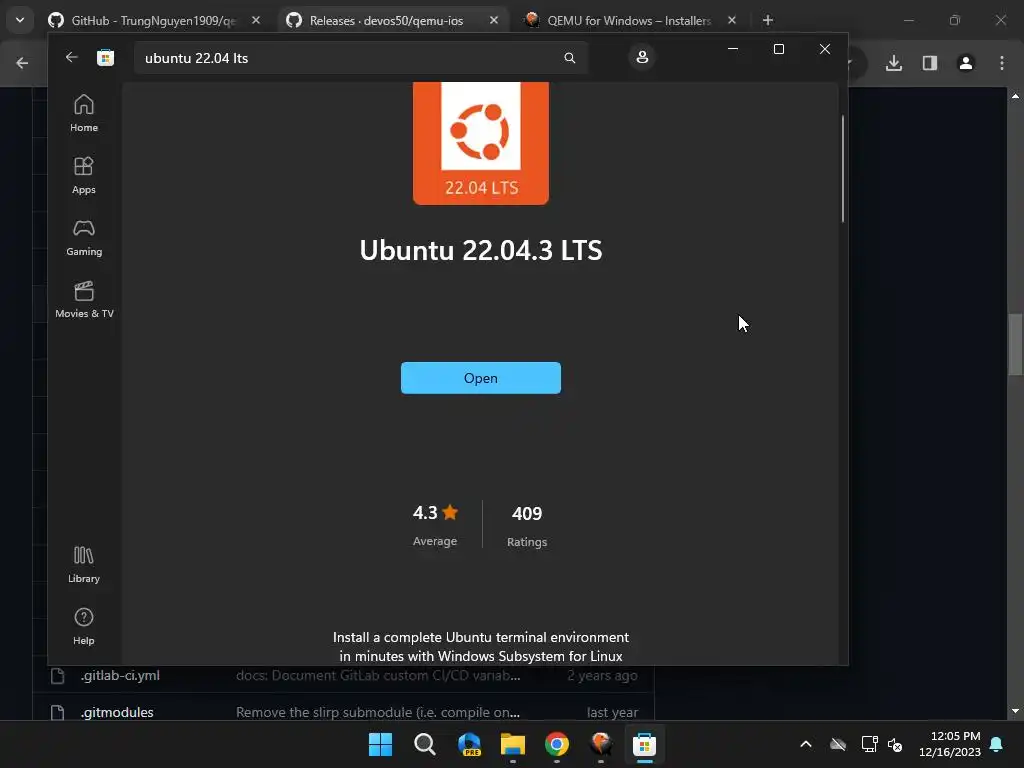Viewport: 1024px width, 768px height.
Task: Open File Explorer from the taskbar
Action: pyautogui.click(x=513, y=744)
